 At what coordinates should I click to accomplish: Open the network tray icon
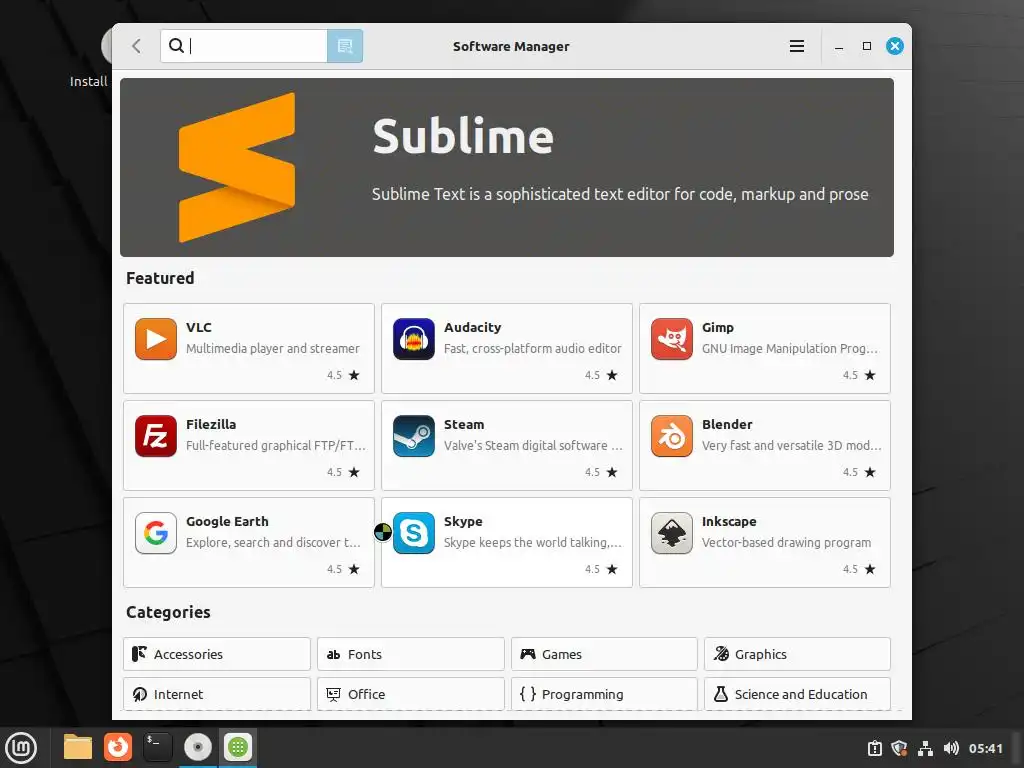925,748
